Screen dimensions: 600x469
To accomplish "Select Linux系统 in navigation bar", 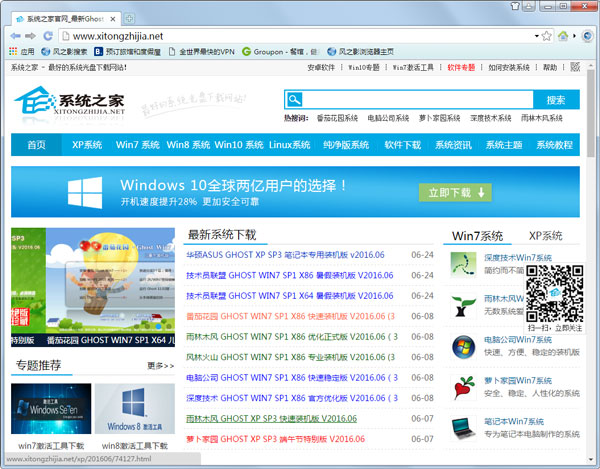I will (289, 145).
